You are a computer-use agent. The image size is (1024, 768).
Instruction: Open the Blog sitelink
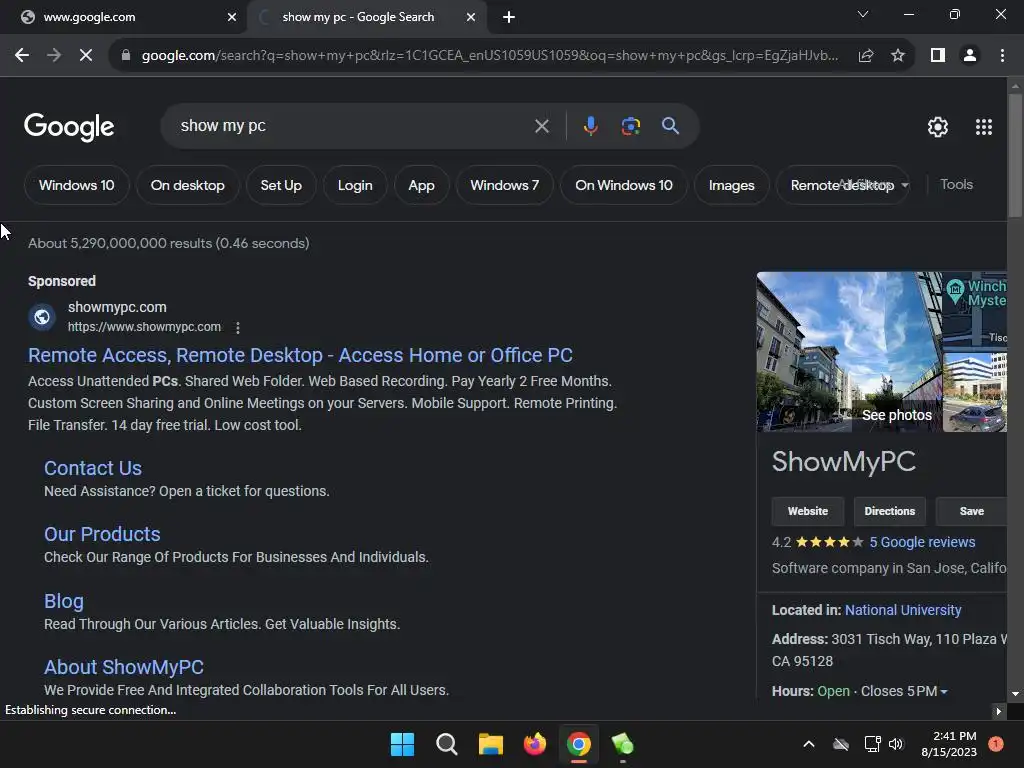pos(64,601)
